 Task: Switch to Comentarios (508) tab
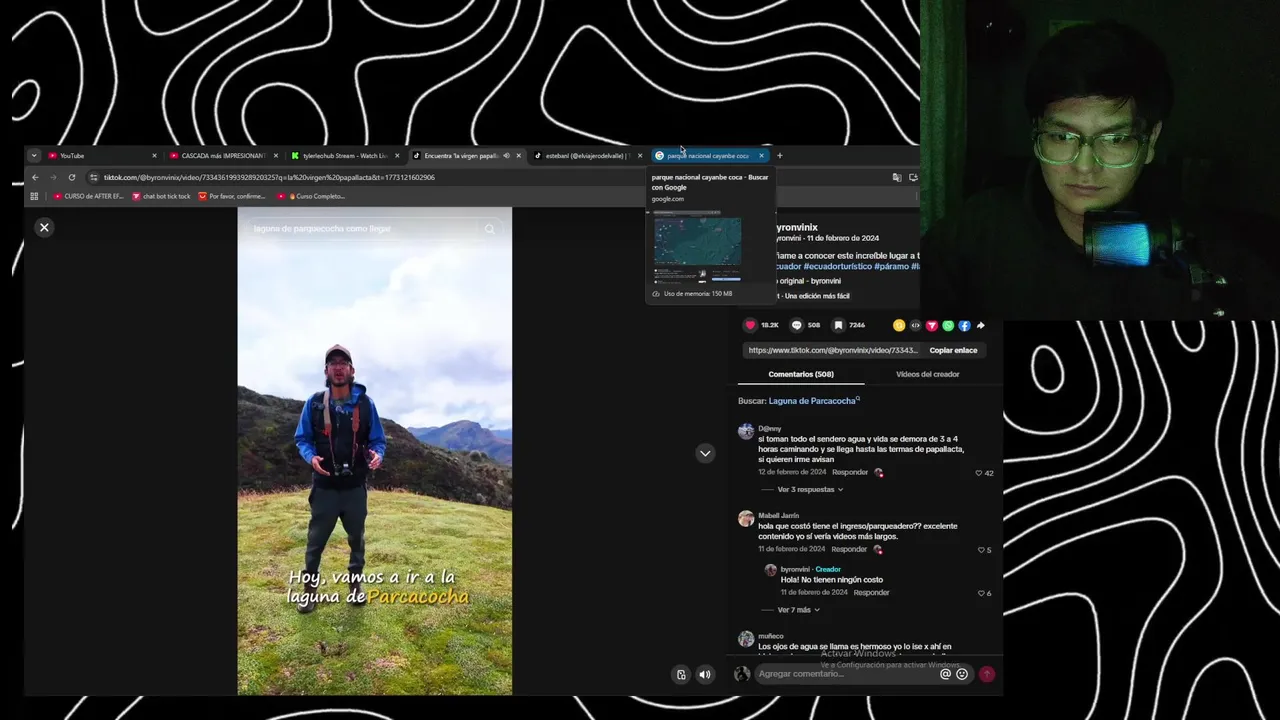coord(801,374)
